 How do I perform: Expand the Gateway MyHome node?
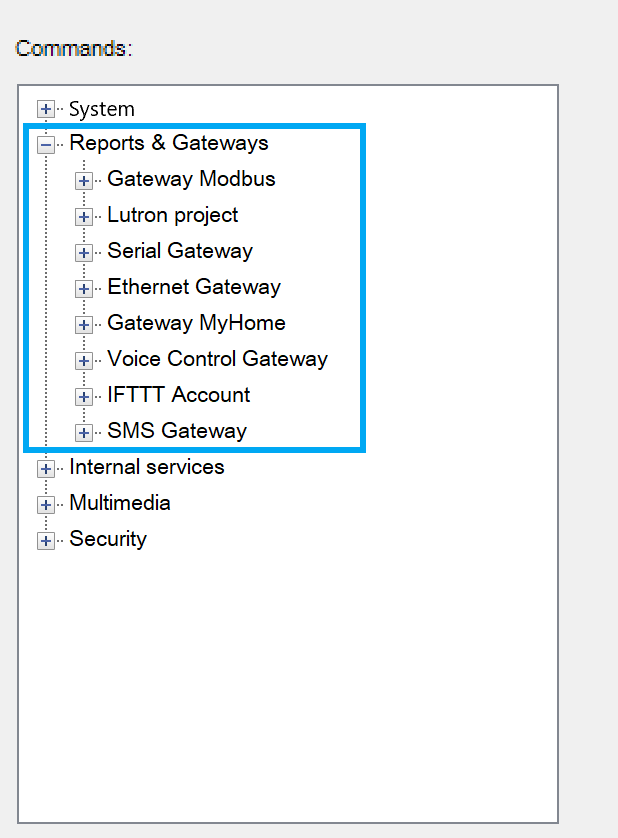(83, 324)
